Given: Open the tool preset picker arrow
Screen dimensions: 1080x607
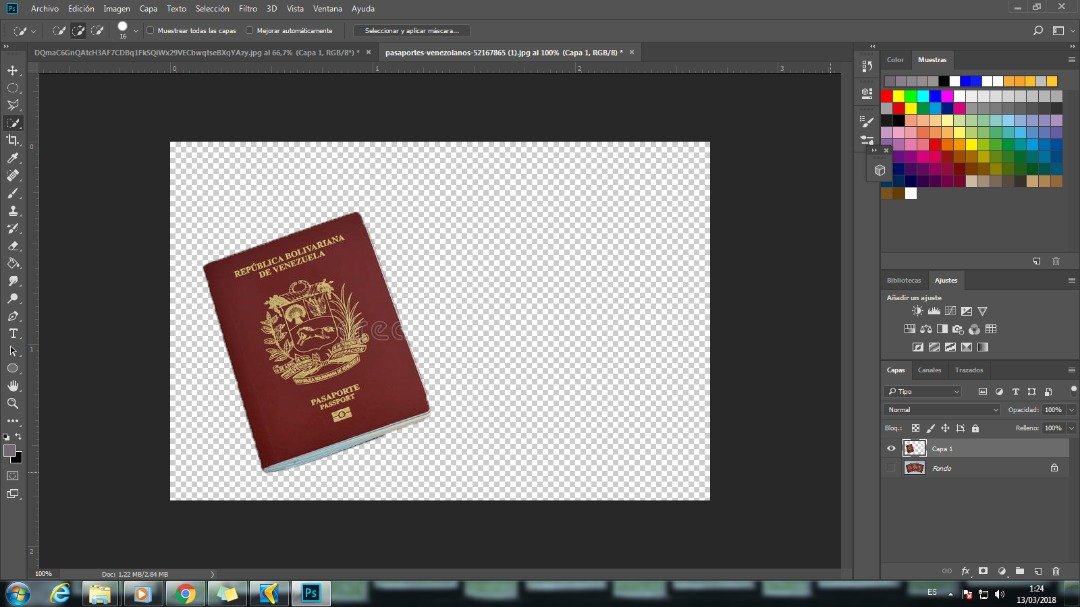Looking at the screenshot, I should pyautogui.click(x=33, y=31).
